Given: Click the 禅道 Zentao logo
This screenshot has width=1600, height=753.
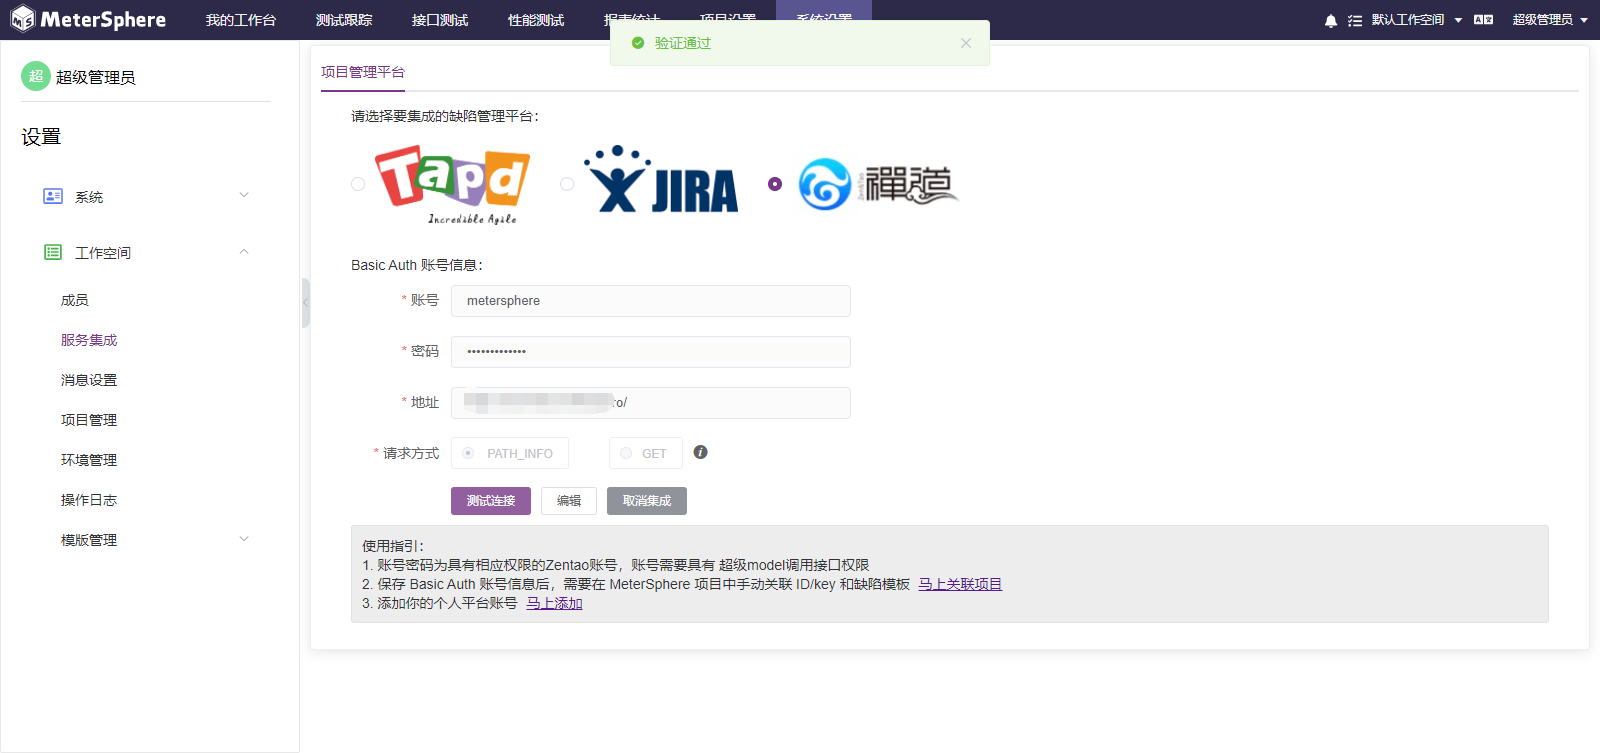Looking at the screenshot, I should (878, 184).
